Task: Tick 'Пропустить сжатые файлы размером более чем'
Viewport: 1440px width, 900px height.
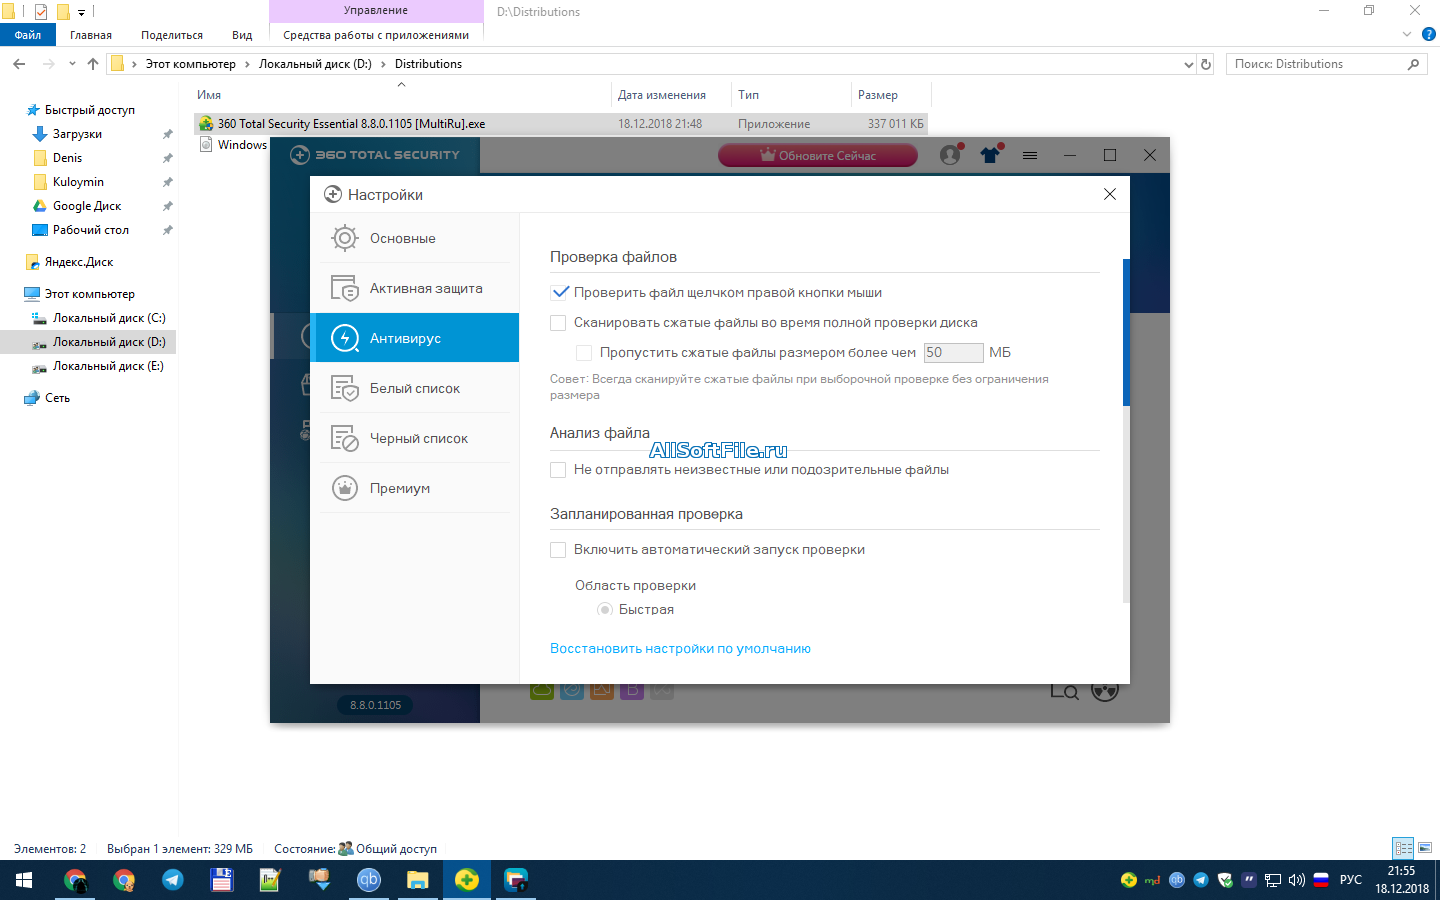Action: coord(584,353)
